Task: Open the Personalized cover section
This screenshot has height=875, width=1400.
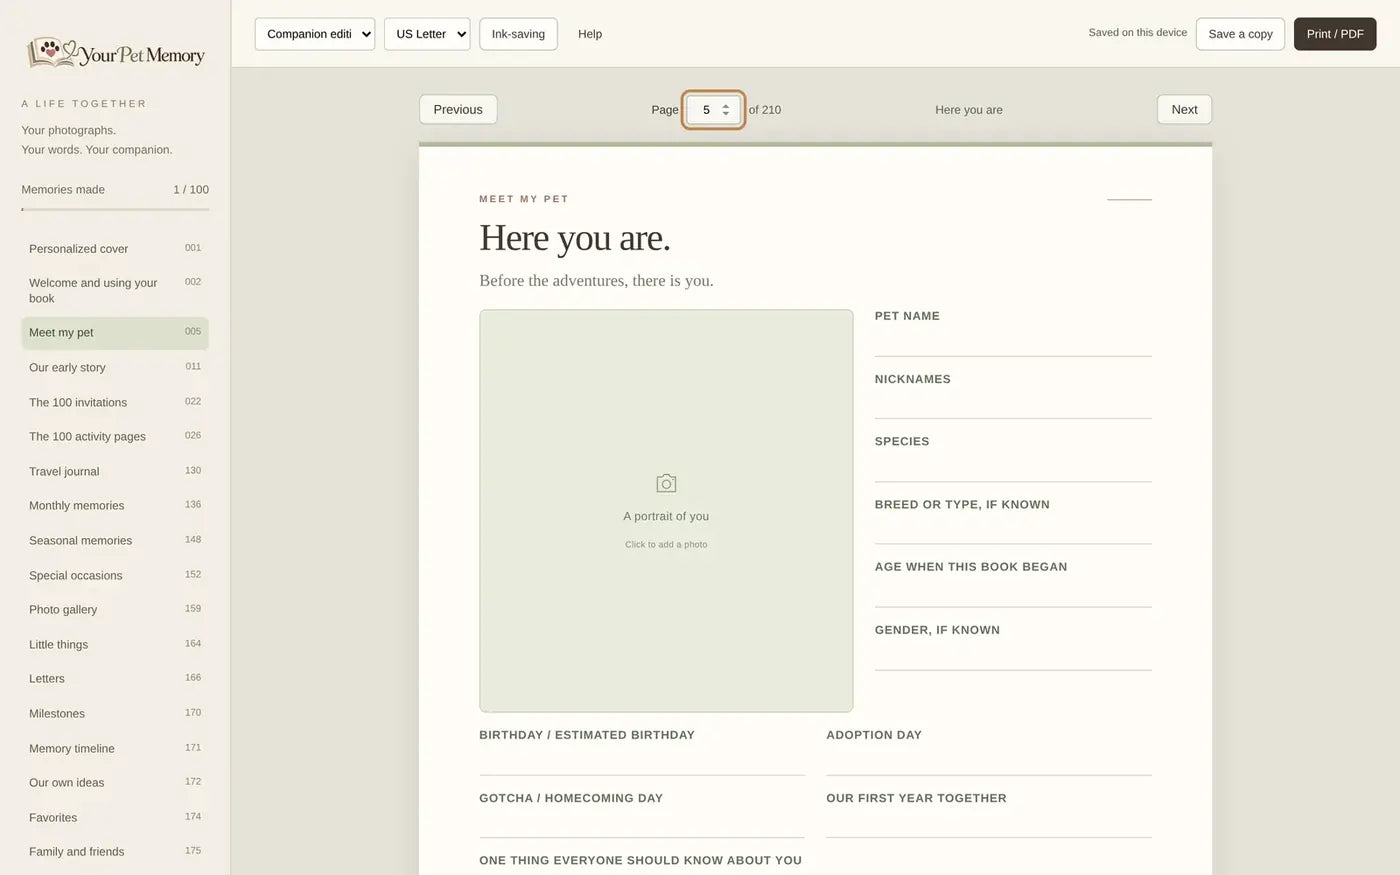Action: tap(115, 248)
